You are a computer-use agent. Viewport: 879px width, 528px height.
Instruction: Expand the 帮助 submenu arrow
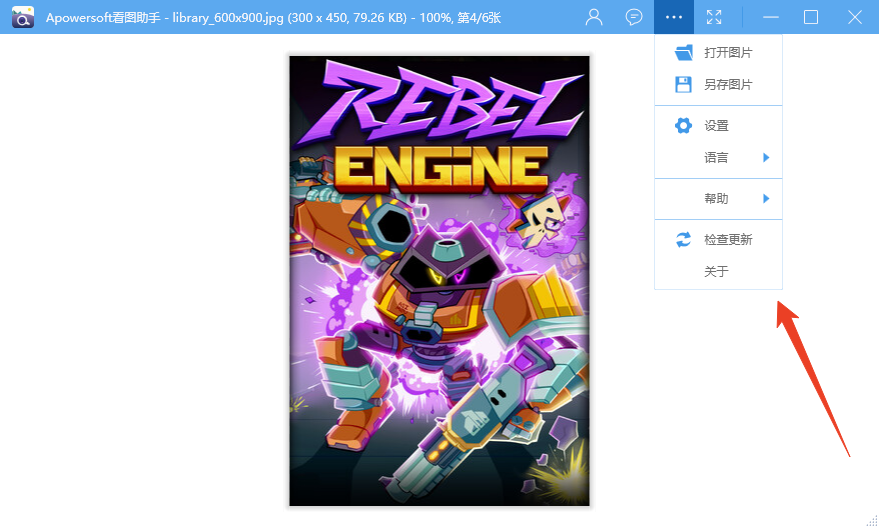[x=766, y=199]
